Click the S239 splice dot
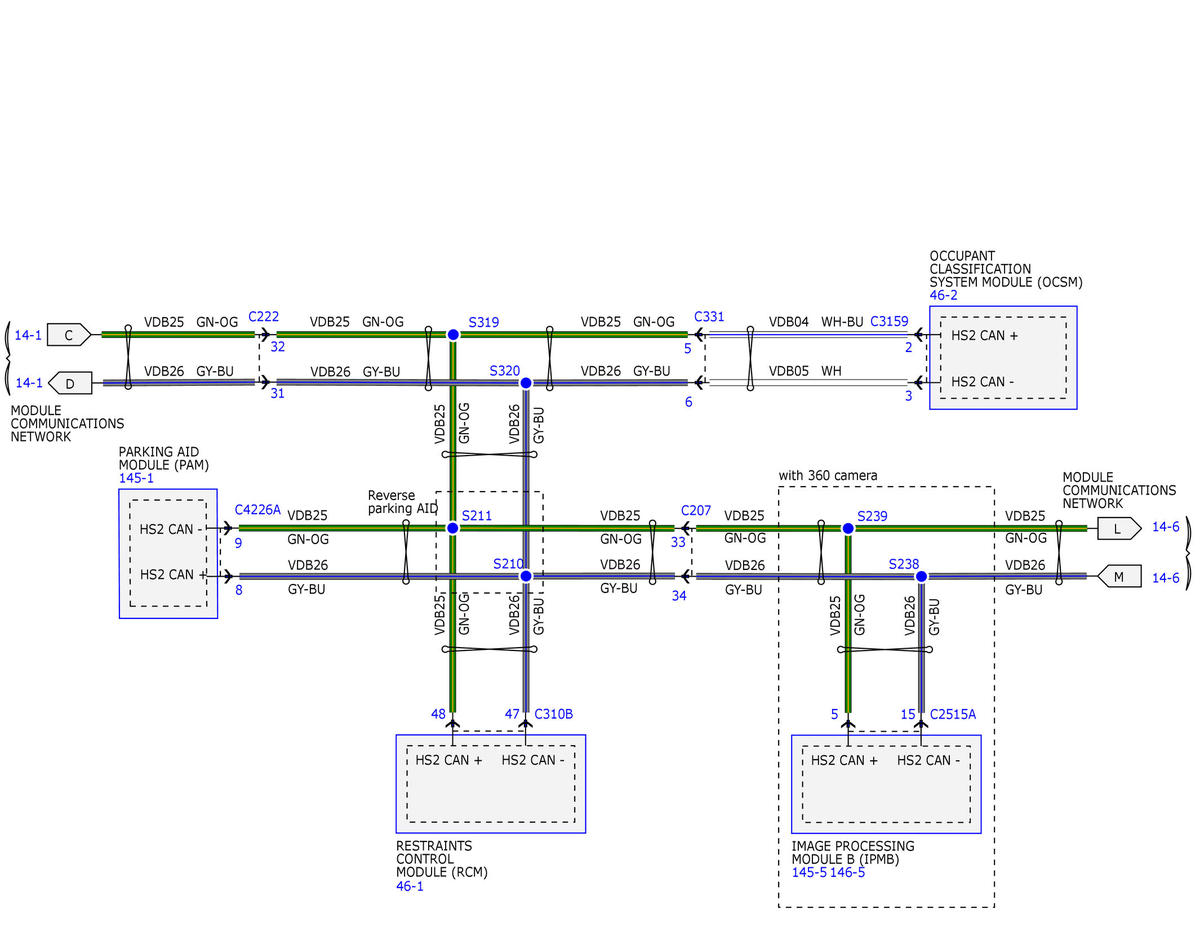The image size is (1200, 927). (x=848, y=528)
